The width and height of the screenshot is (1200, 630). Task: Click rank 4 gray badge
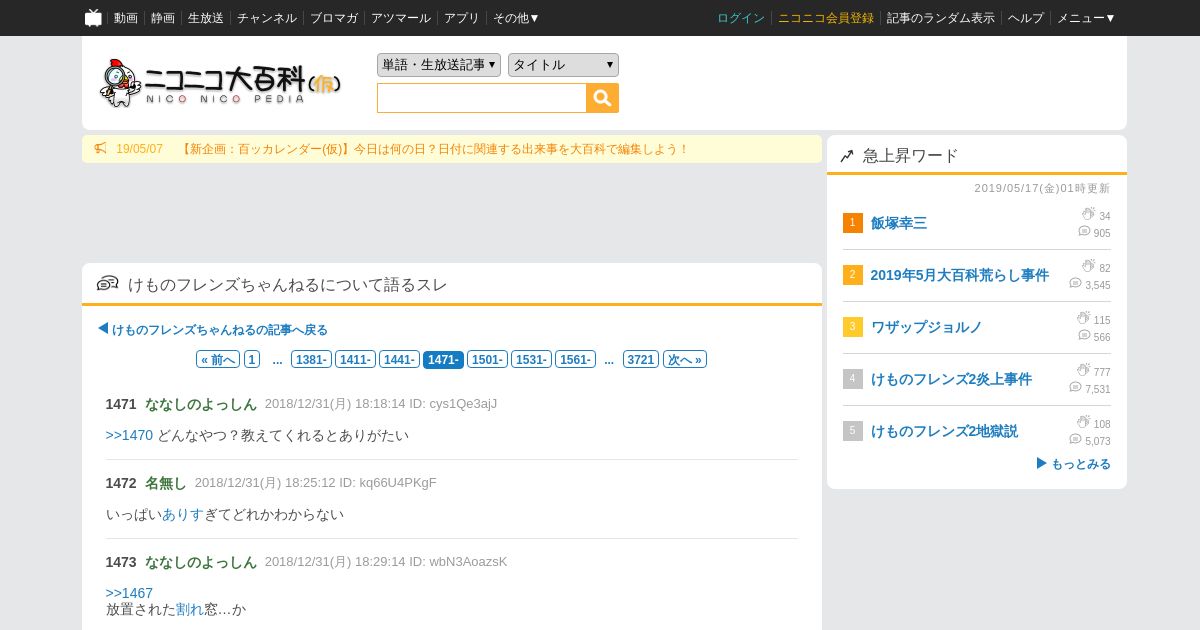click(852, 379)
